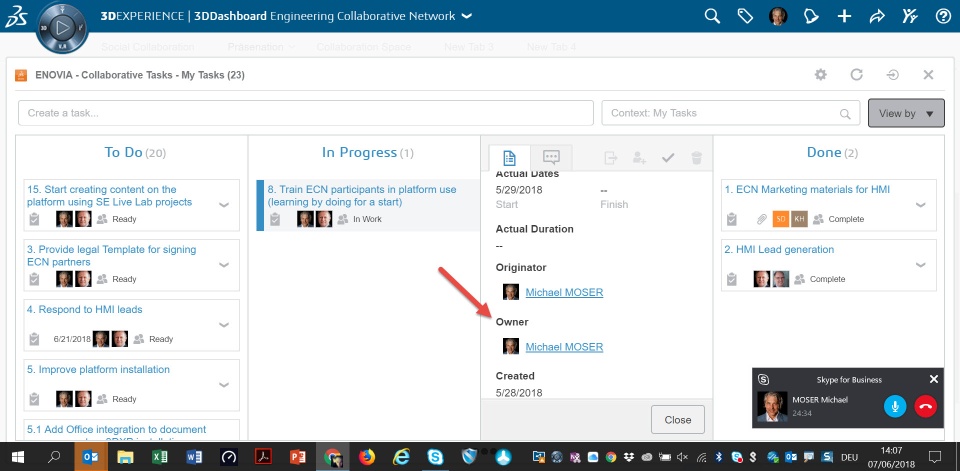Click the search magnifier in top bar
960x471 pixels.
(712, 17)
